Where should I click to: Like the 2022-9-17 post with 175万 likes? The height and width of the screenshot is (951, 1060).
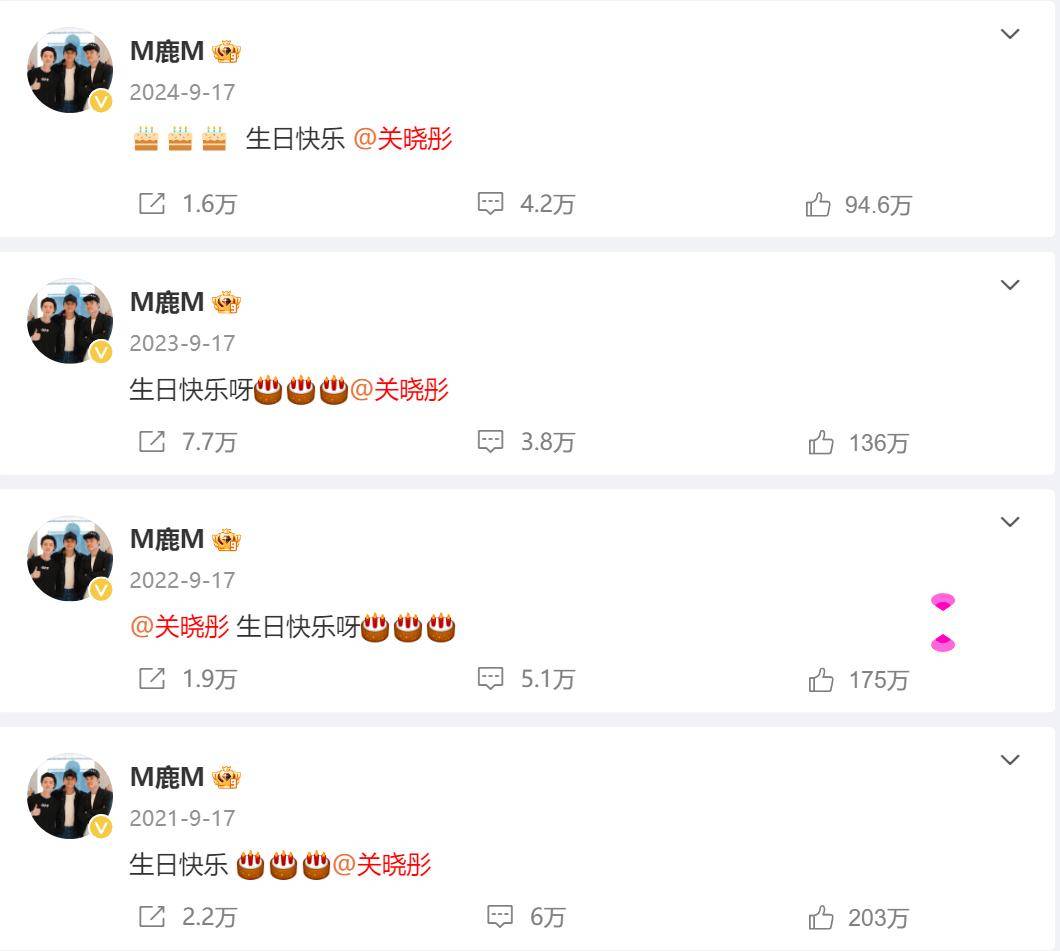(x=821, y=680)
